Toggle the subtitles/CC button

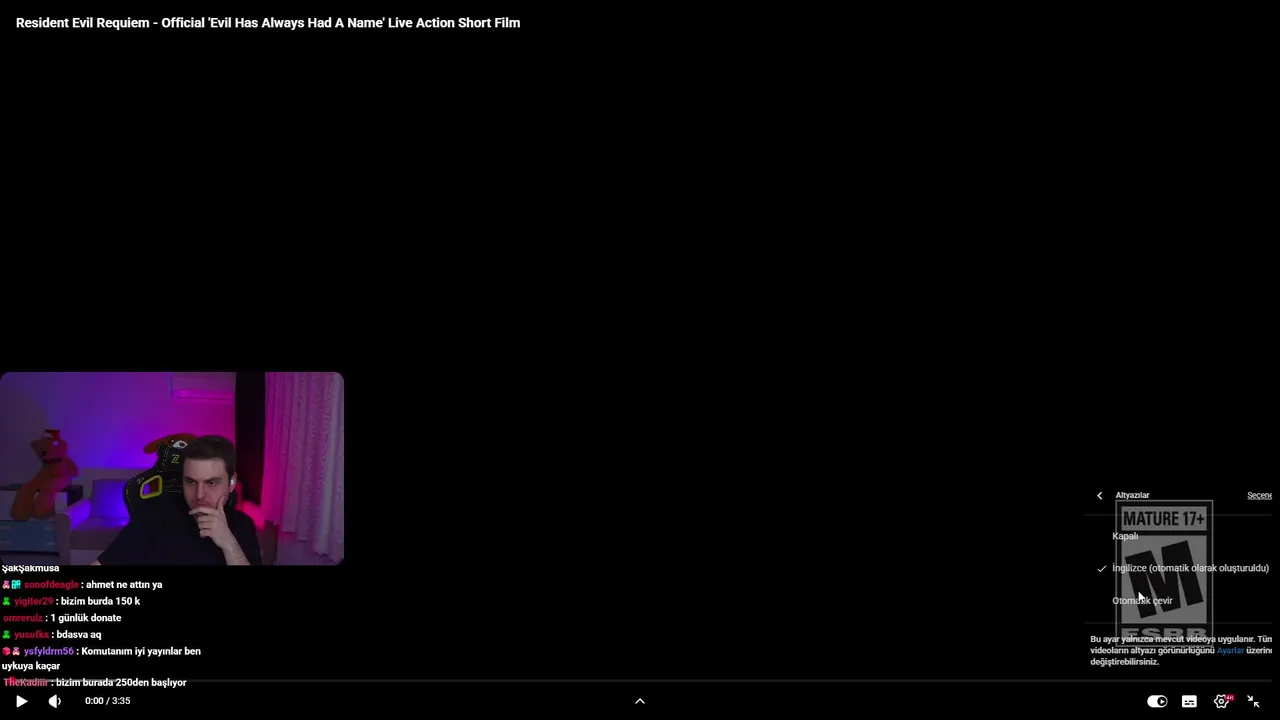point(1189,701)
